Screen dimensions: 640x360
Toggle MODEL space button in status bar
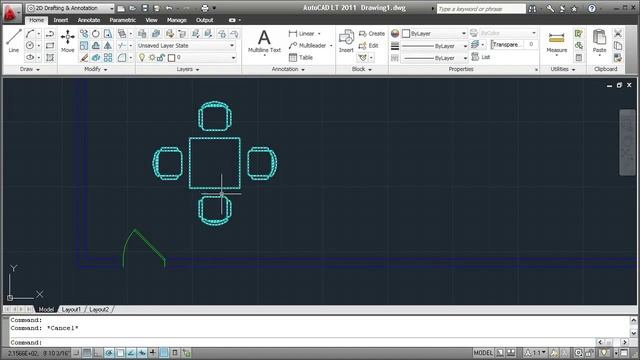[x=483, y=353]
